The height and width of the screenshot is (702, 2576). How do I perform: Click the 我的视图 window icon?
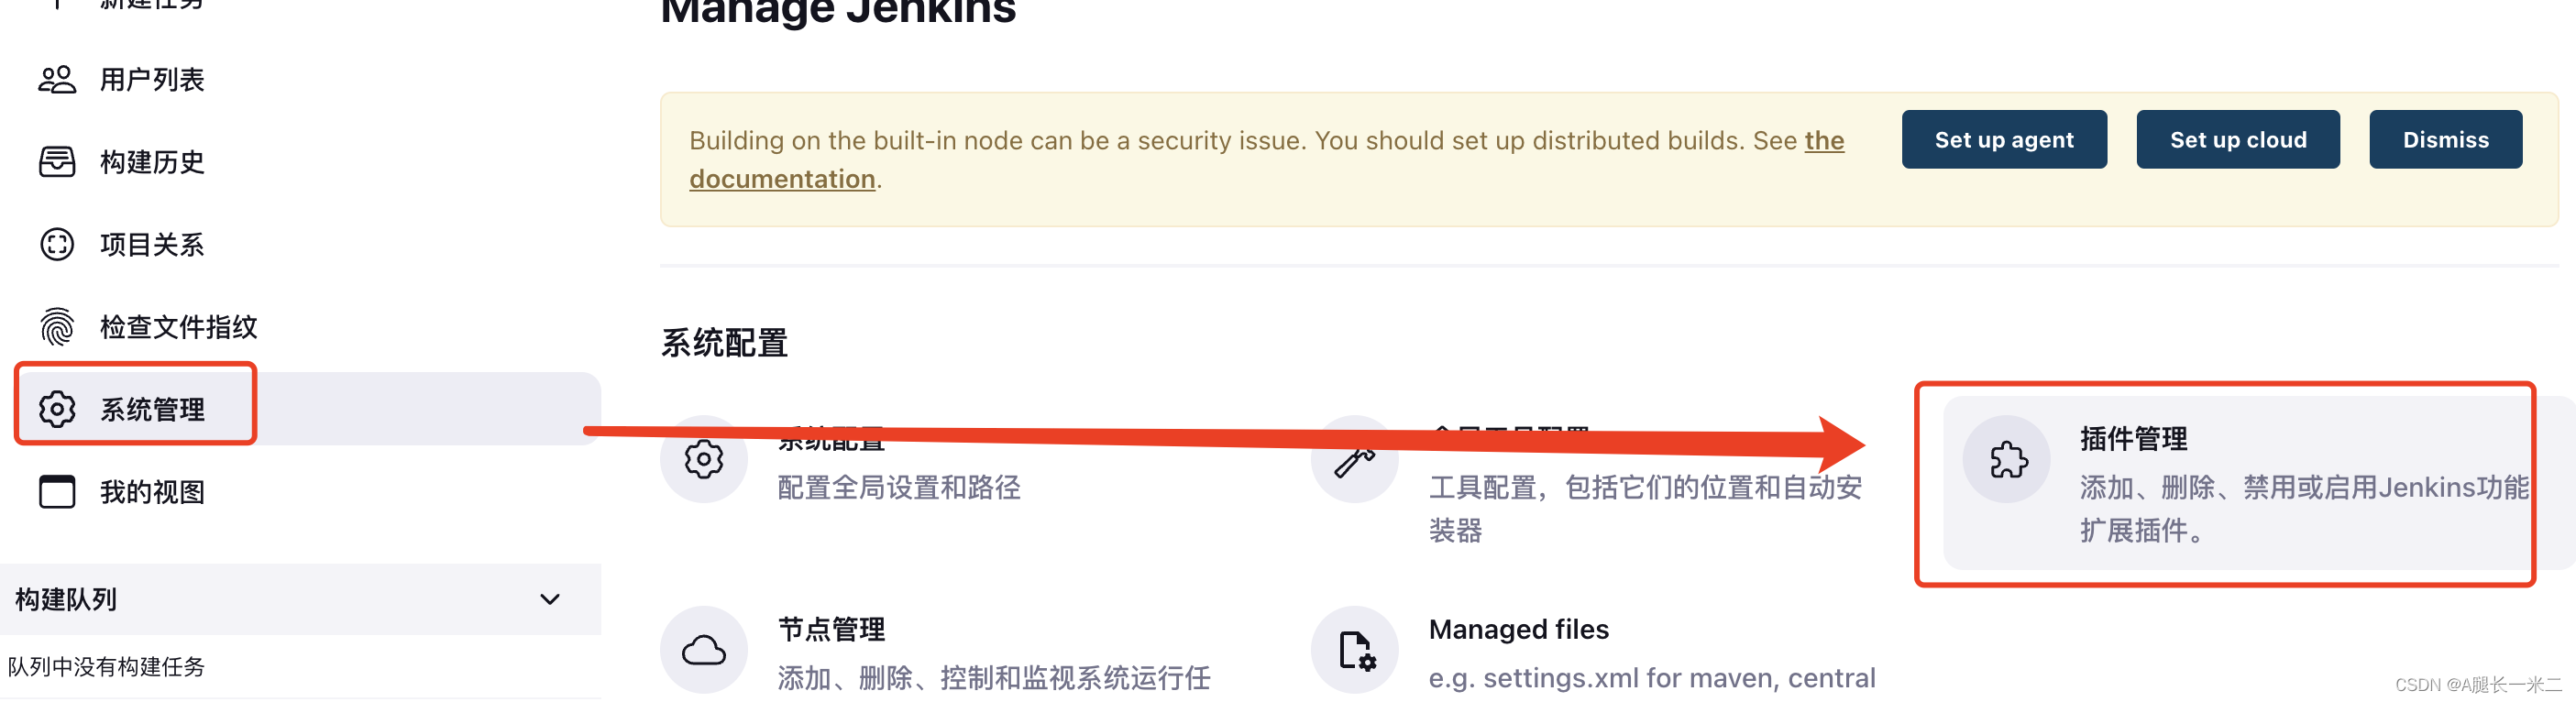pyautogui.click(x=57, y=492)
